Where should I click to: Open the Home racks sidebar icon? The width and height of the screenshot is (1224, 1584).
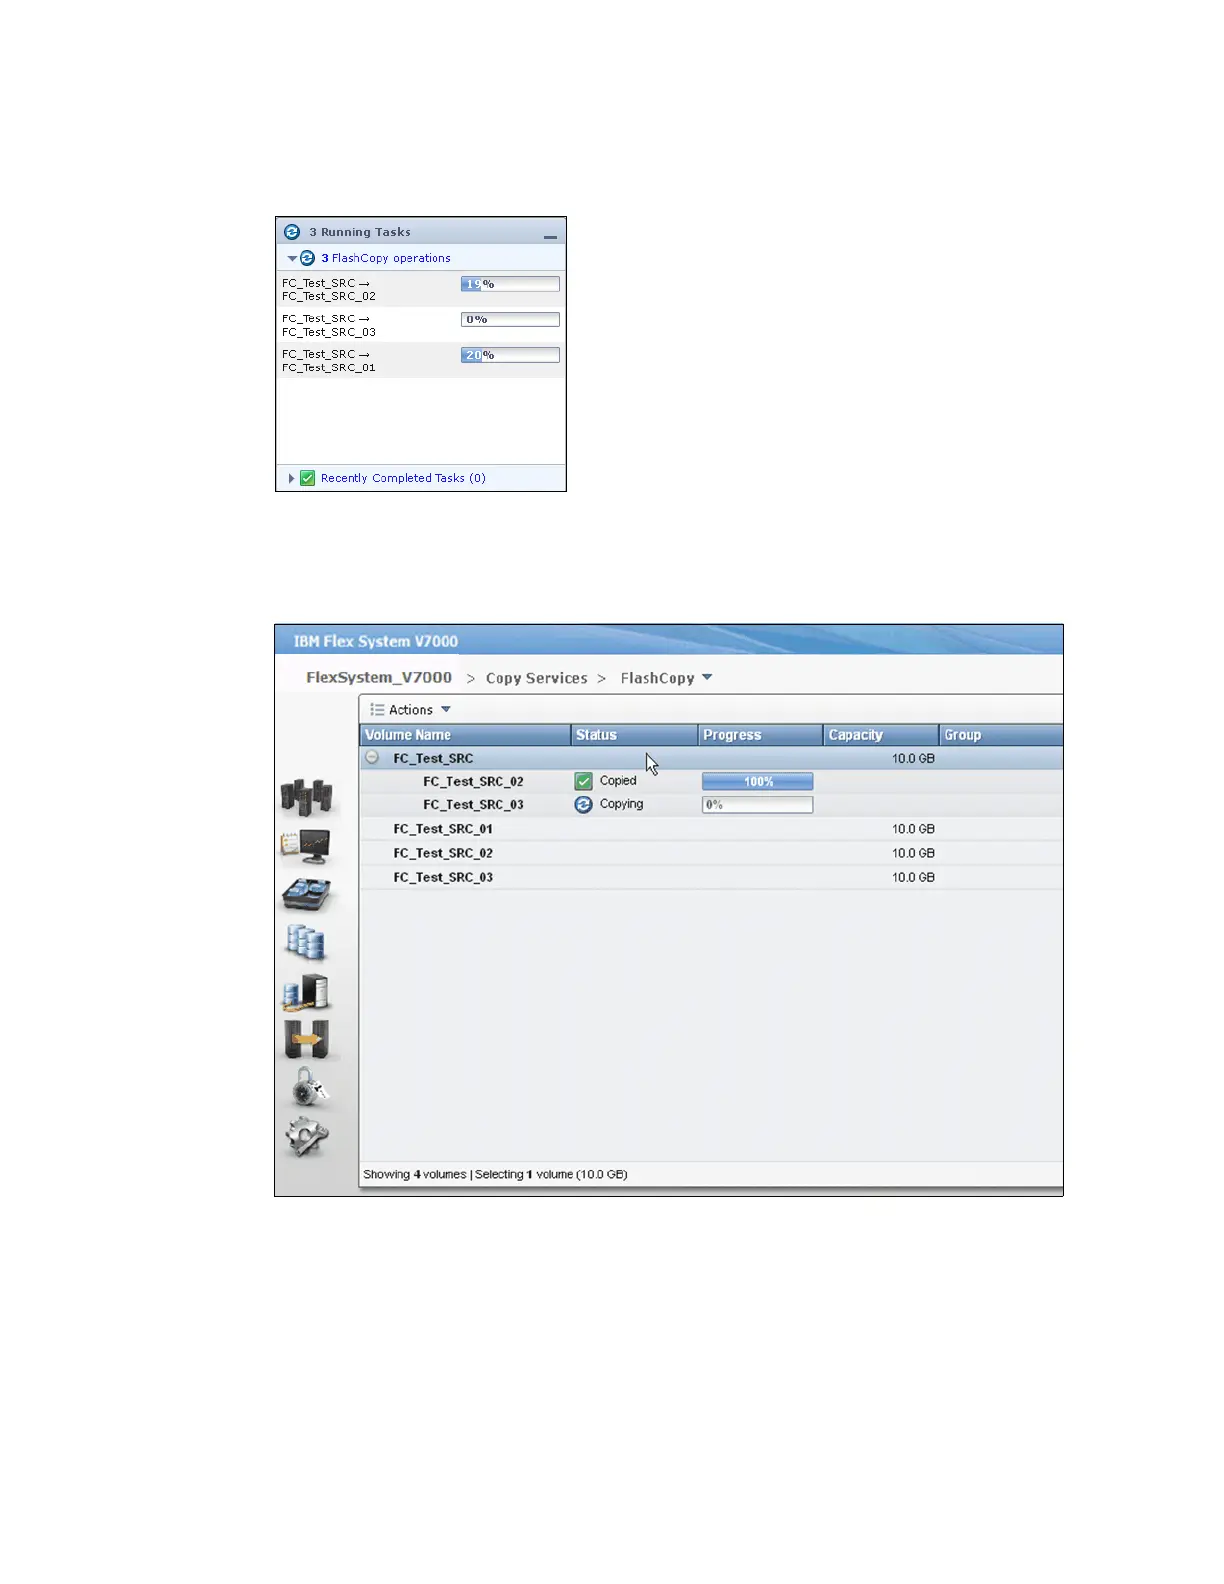click(307, 797)
